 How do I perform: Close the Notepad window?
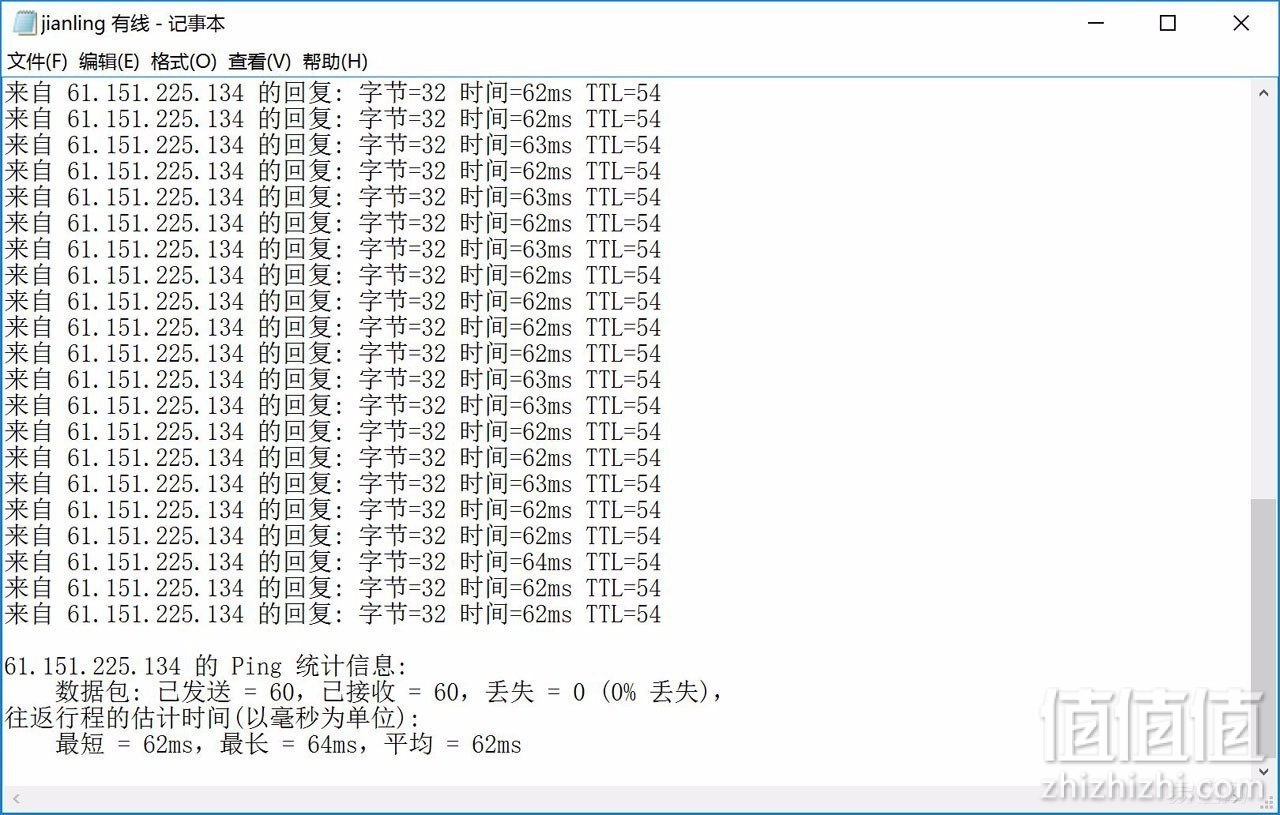pos(1241,23)
